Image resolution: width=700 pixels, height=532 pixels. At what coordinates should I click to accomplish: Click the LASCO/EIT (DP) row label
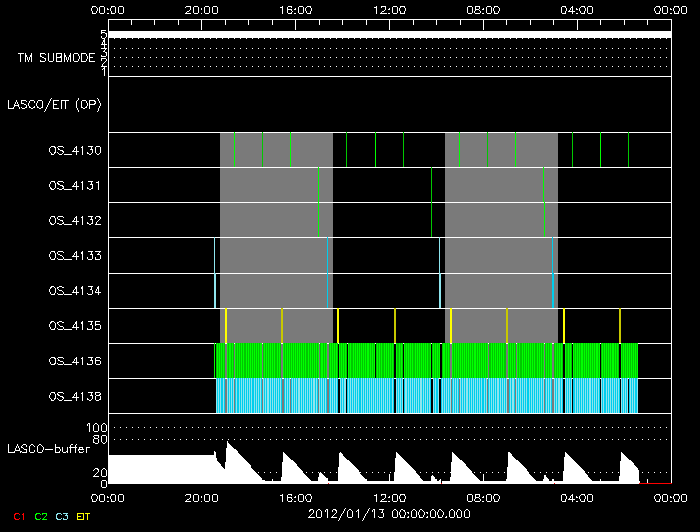pos(54,104)
